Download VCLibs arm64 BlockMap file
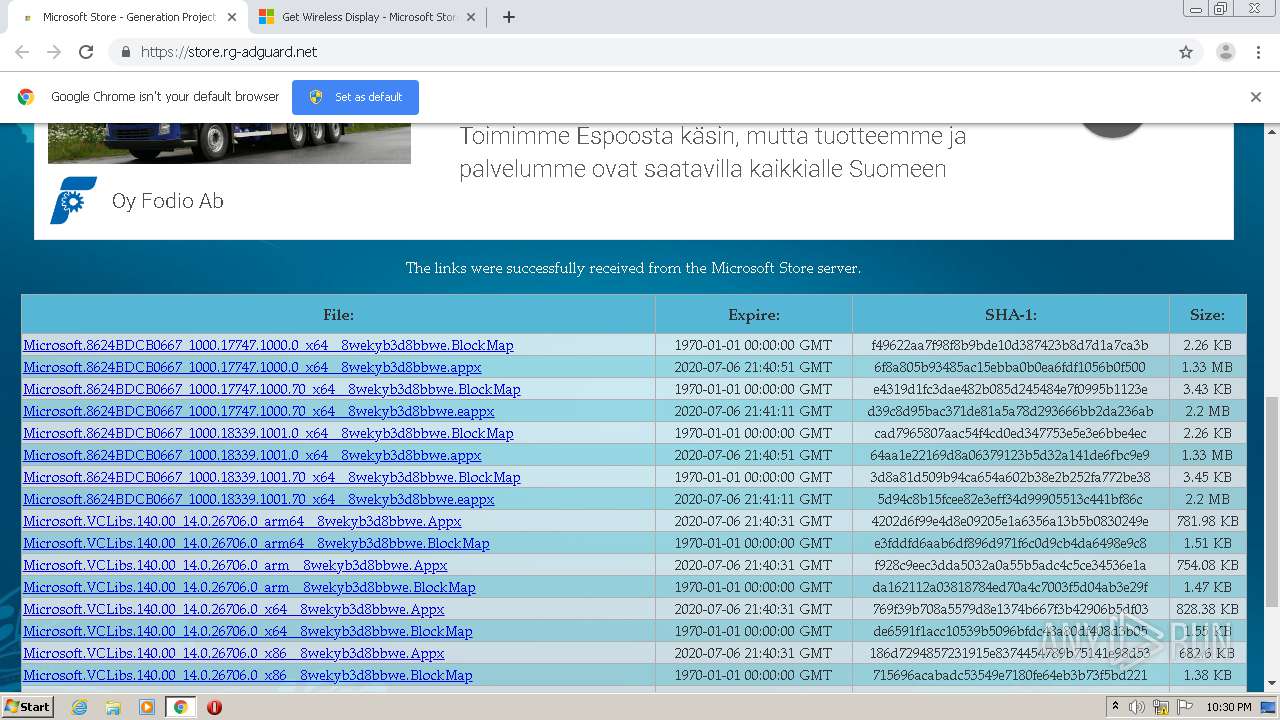Screen dimensions: 1280x720 (256, 543)
